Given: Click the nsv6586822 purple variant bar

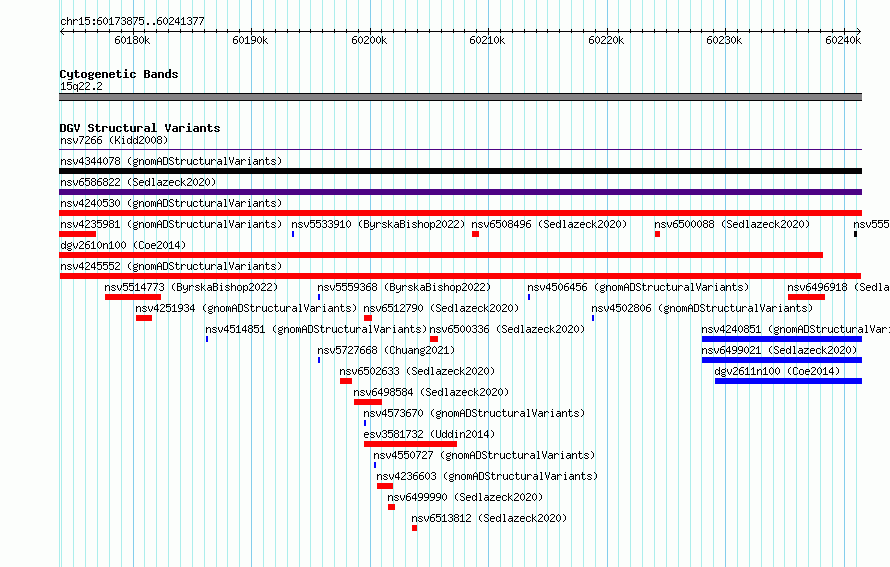Looking at the screenshot, I should (460, 192).
